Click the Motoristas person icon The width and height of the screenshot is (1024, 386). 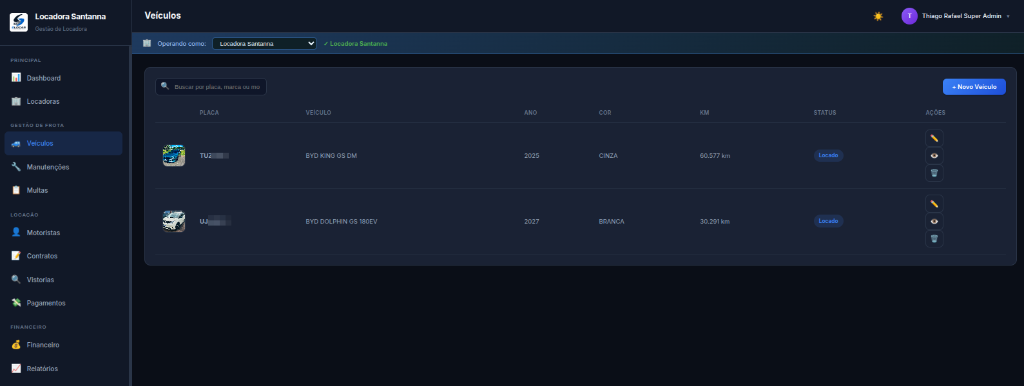tap(16, 232)
